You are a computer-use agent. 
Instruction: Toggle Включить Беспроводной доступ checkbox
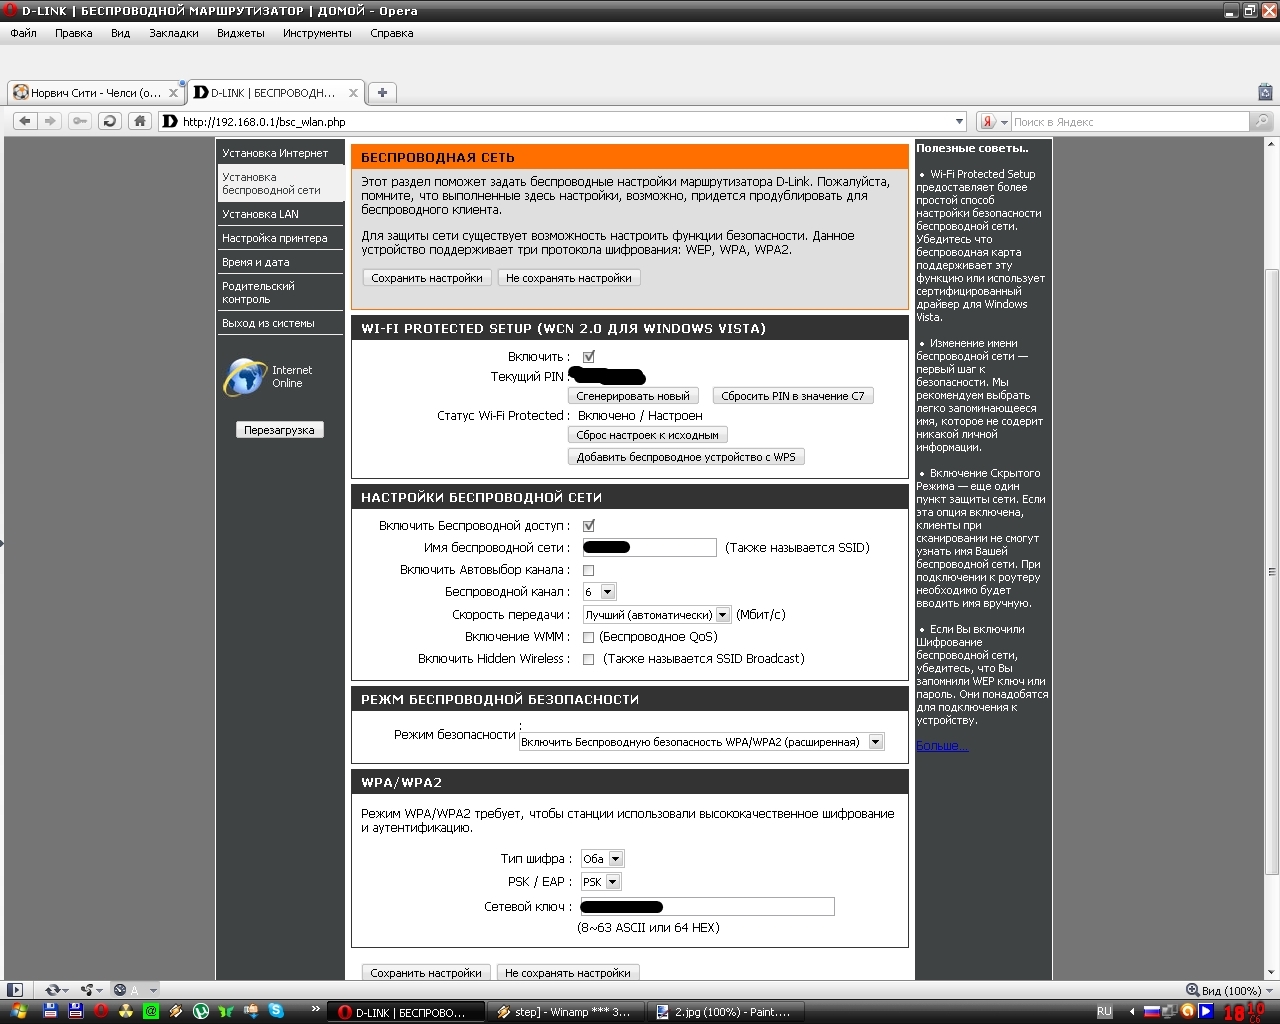[x=589, y=526]
